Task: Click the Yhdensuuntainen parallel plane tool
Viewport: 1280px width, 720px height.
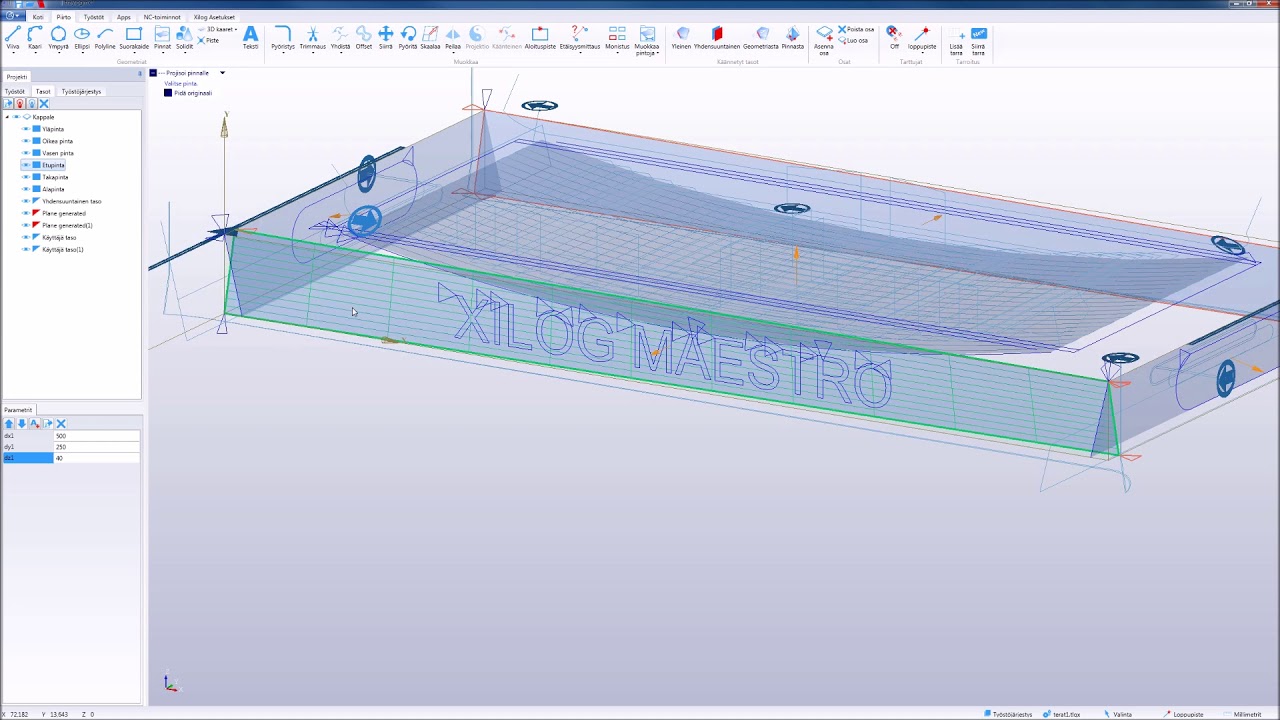Action: 717,38
